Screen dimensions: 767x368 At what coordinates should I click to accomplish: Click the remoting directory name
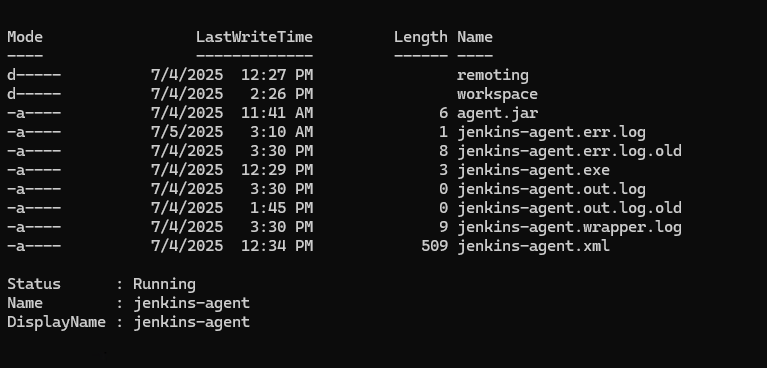[x=493, y=75]
